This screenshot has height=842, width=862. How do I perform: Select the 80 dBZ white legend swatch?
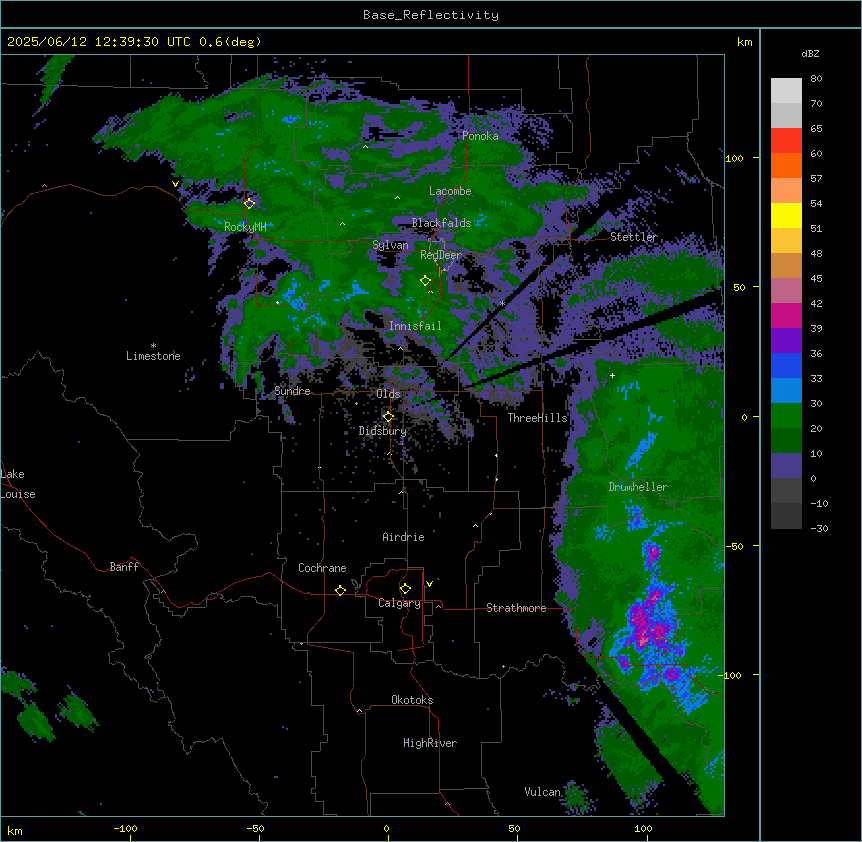(x=786, y=91)
